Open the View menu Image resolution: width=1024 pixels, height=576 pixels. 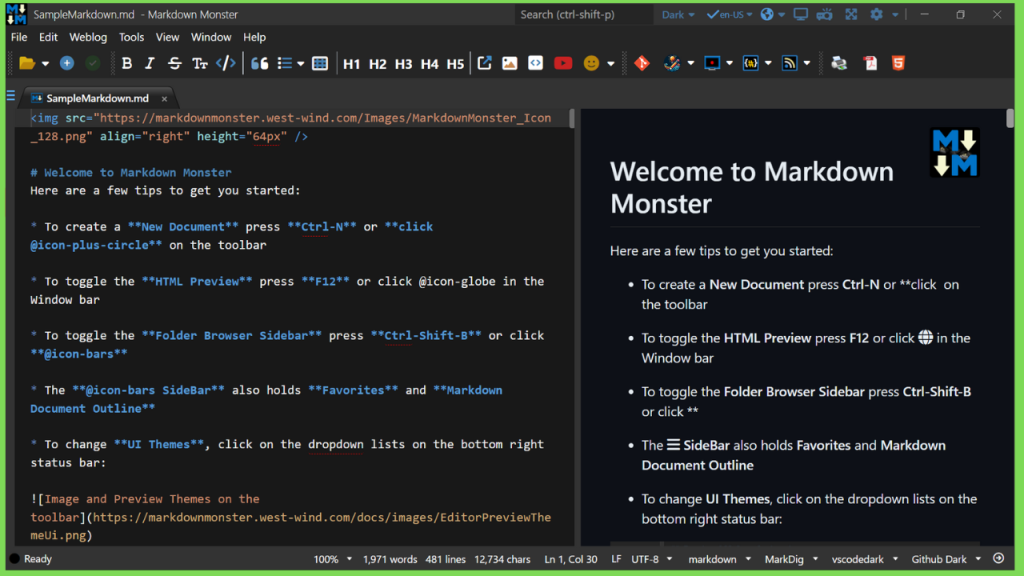coord(167,37)
